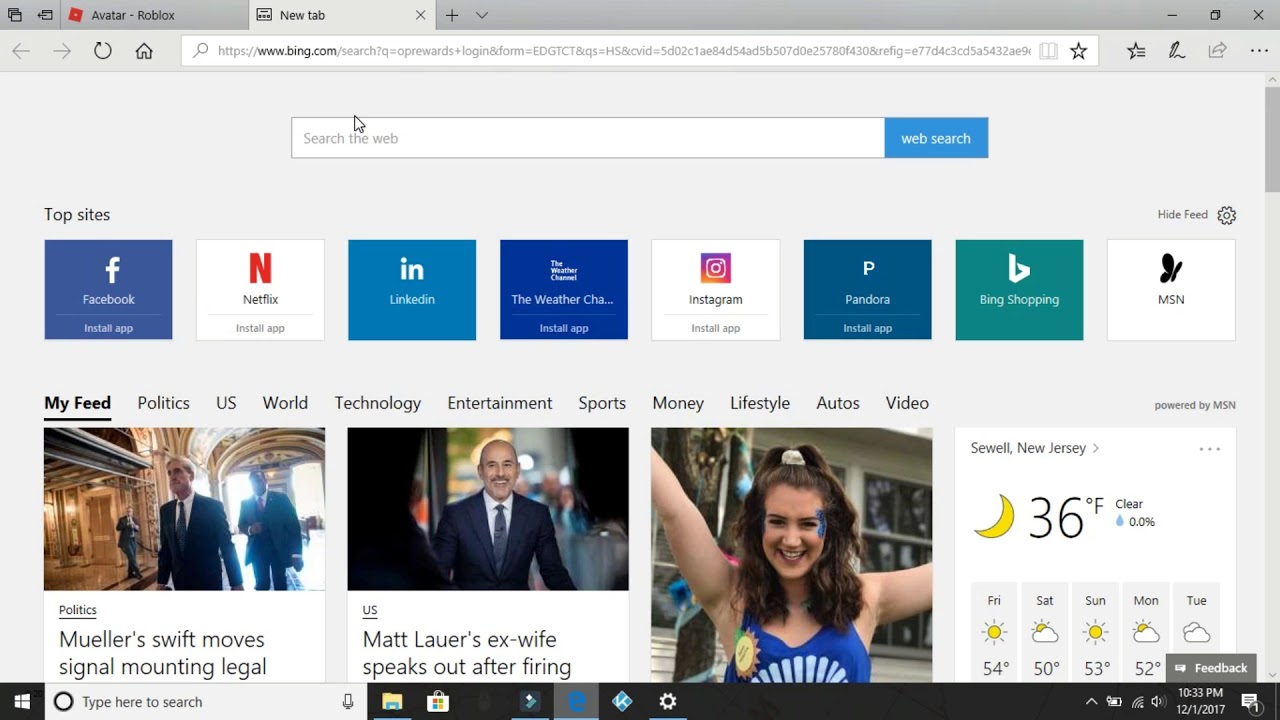This screenshot has width=1280, height=720.
Task: Switch to Avatar - Roblox tab
Action: point(155,15)
